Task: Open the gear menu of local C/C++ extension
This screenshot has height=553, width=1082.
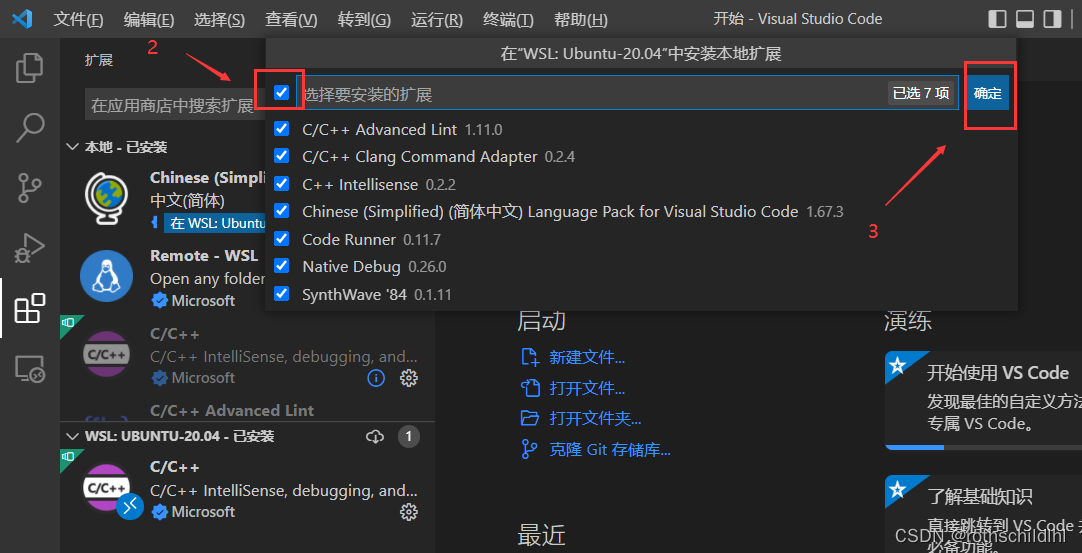Action: point(409,378)
